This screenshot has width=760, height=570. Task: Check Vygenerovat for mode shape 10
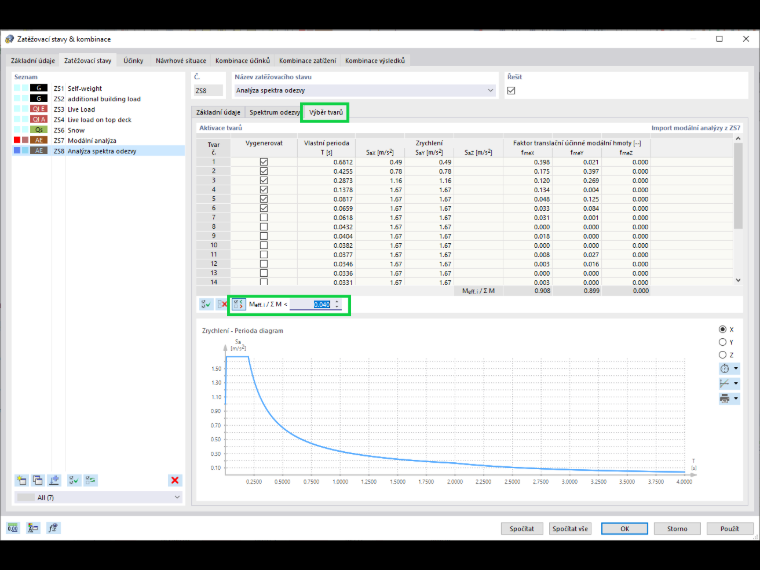point(264,245)
